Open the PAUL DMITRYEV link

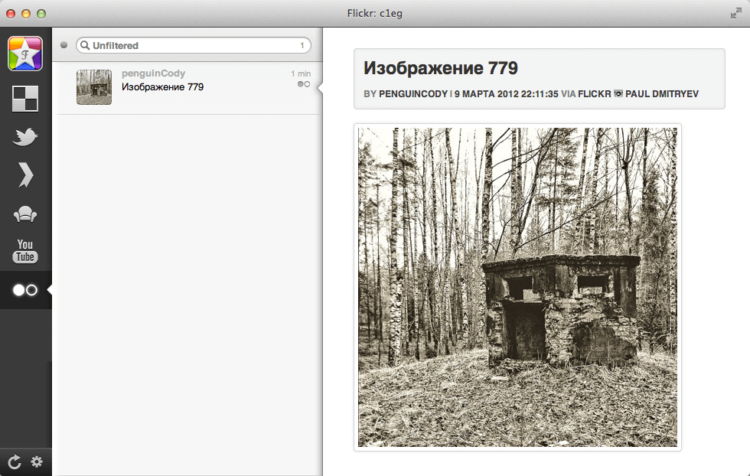click(x=662, y=94)
